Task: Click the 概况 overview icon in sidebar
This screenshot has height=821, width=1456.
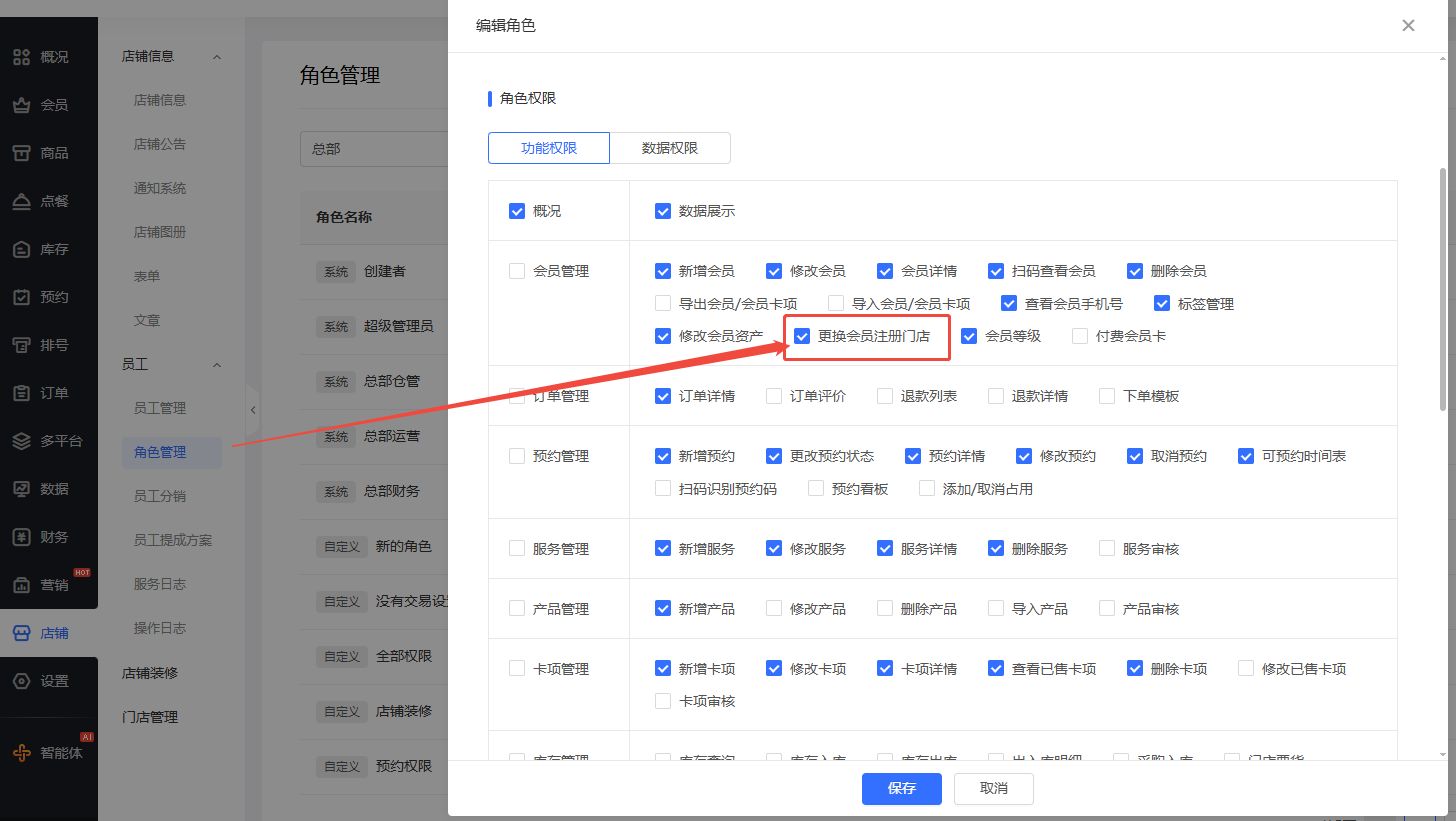Action: click(22, 57)
